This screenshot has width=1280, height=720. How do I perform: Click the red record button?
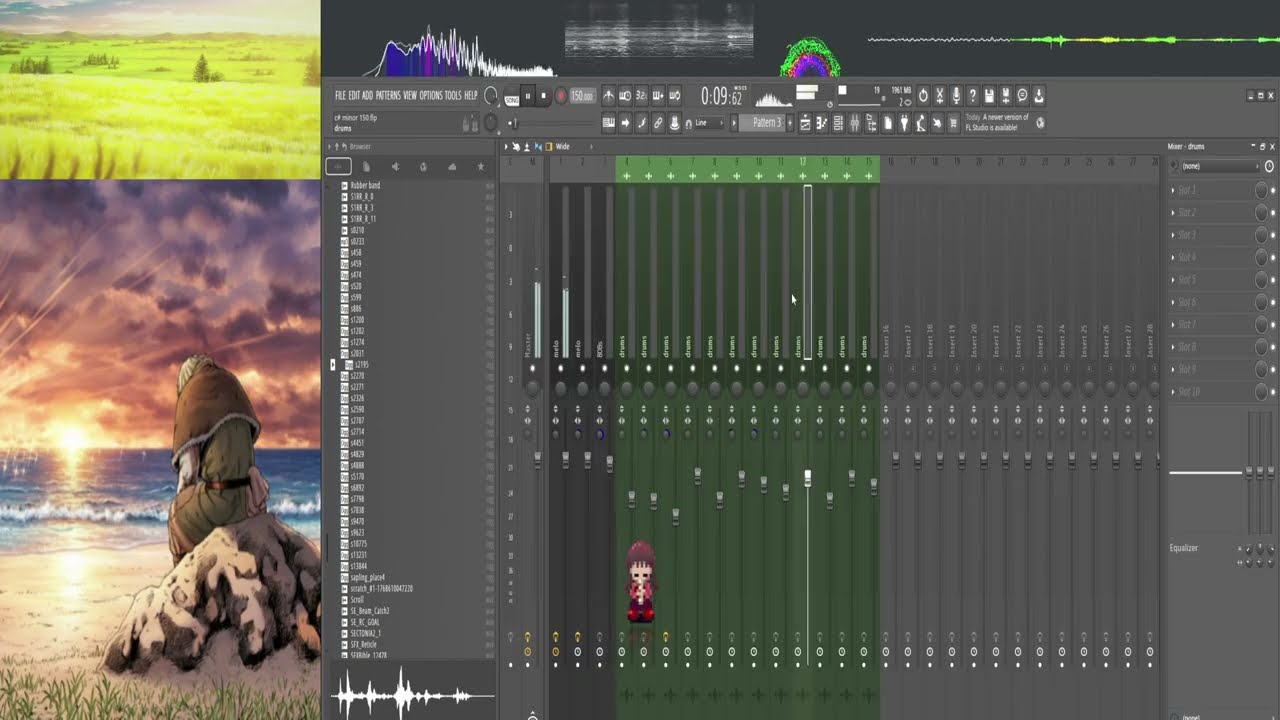561,96
